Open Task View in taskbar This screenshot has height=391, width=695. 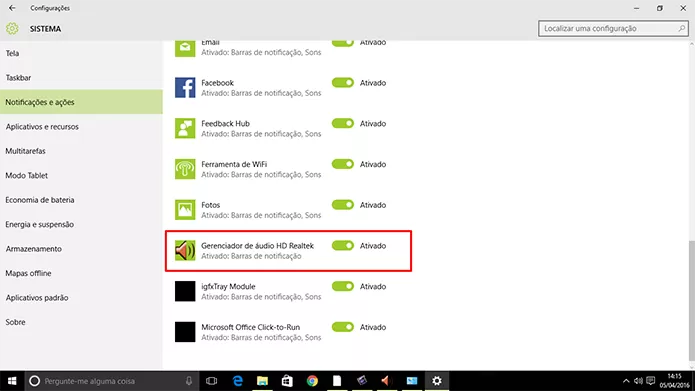coord(211,381)
